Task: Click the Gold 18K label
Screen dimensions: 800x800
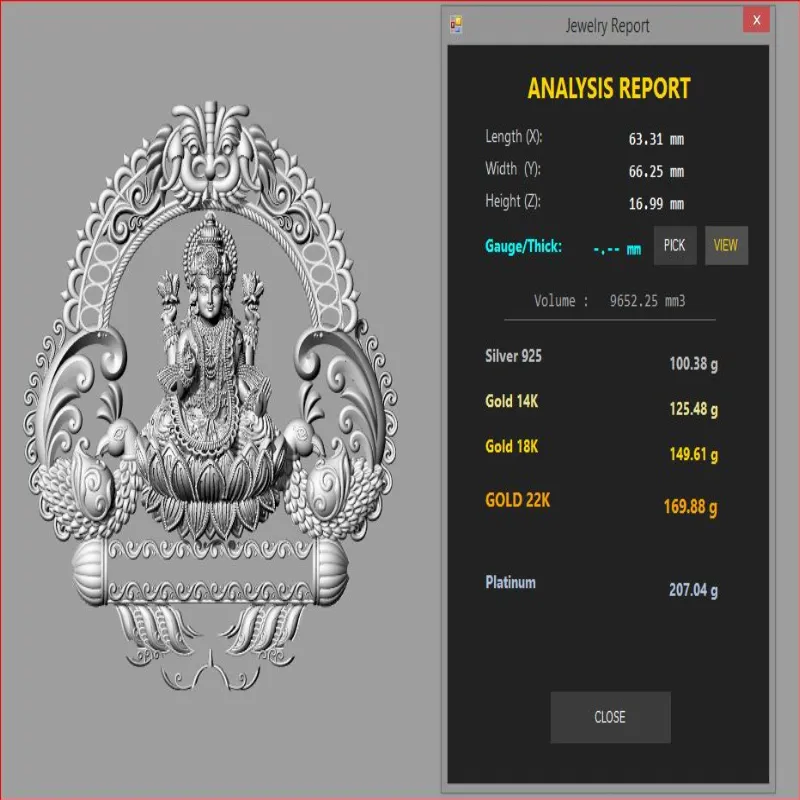Action: 511,446
